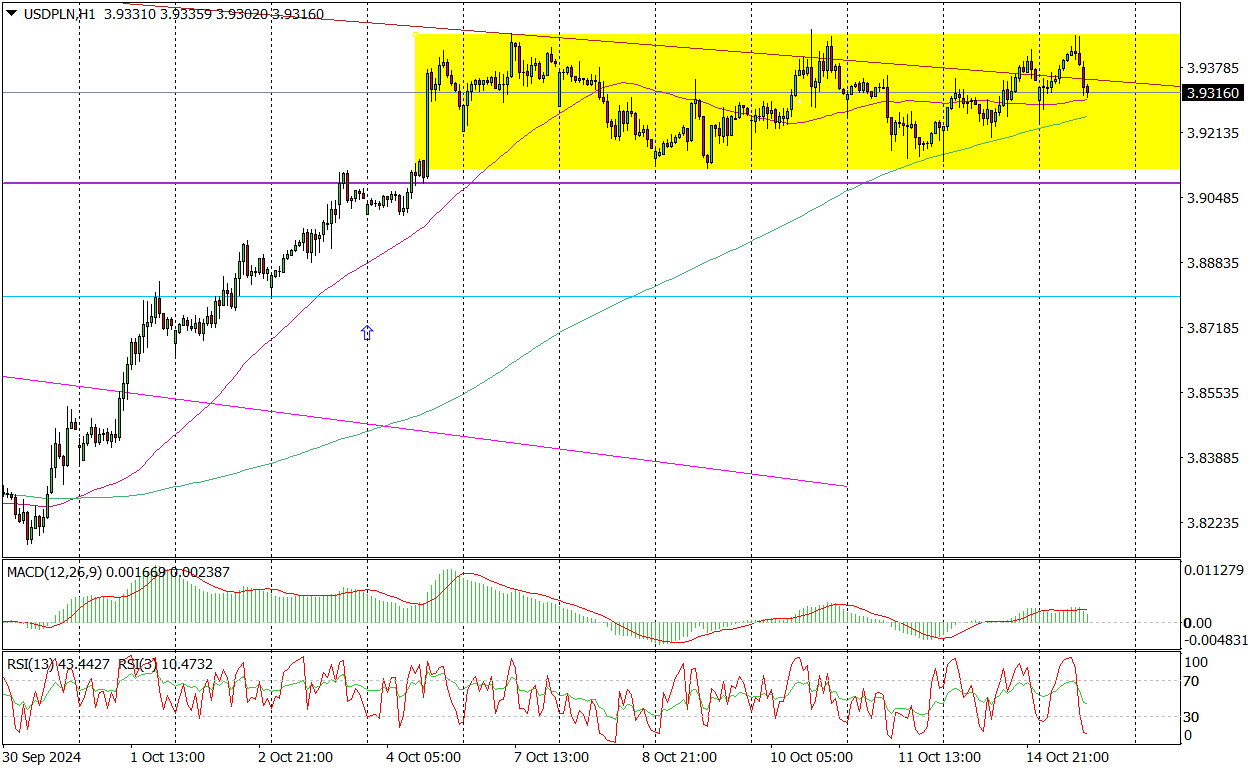Click the USDPLN,H1 symbol title text
Viewport: 1252px width, 771px height.
59,15
